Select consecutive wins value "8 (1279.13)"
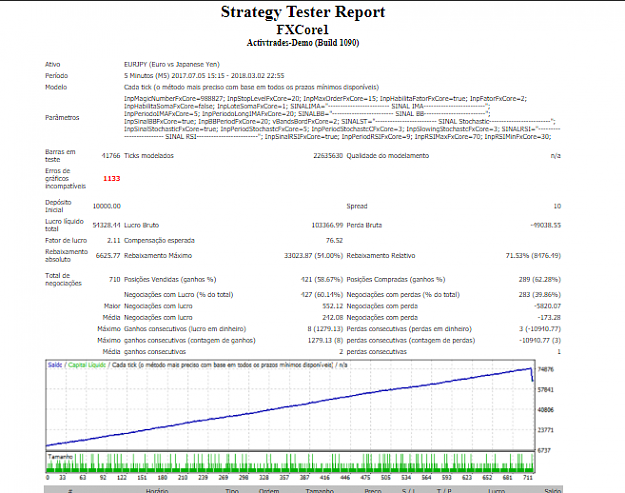This screenshot has width=625, height=493. pyautogui.click(x=325, y=329)
